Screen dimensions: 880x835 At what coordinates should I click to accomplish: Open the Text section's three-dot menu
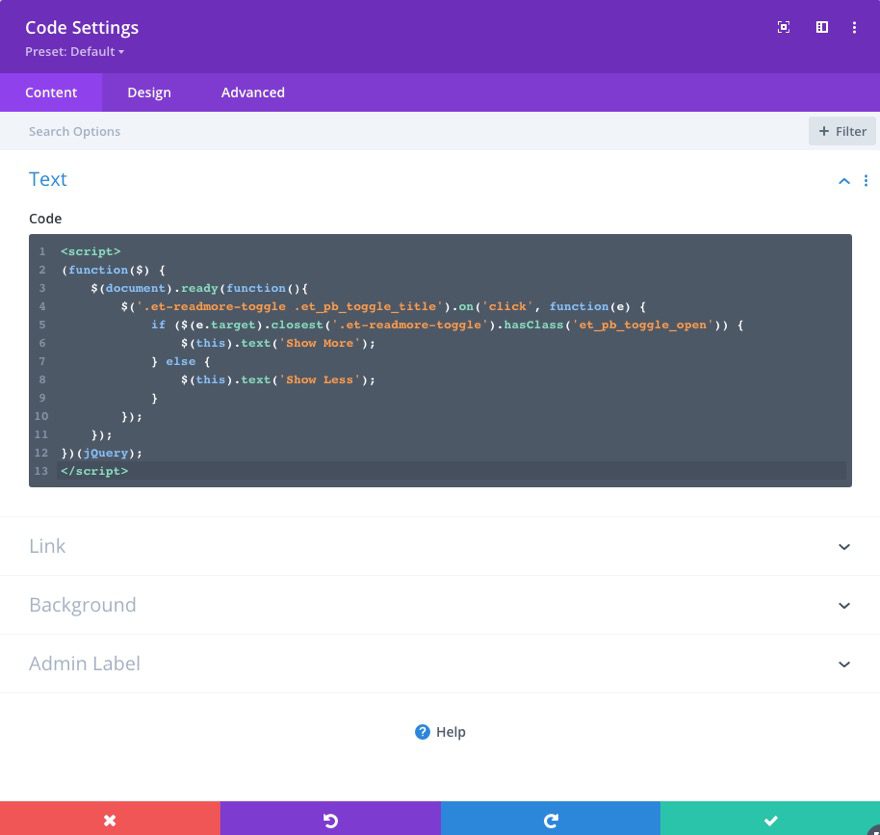[x=866, y=180]
